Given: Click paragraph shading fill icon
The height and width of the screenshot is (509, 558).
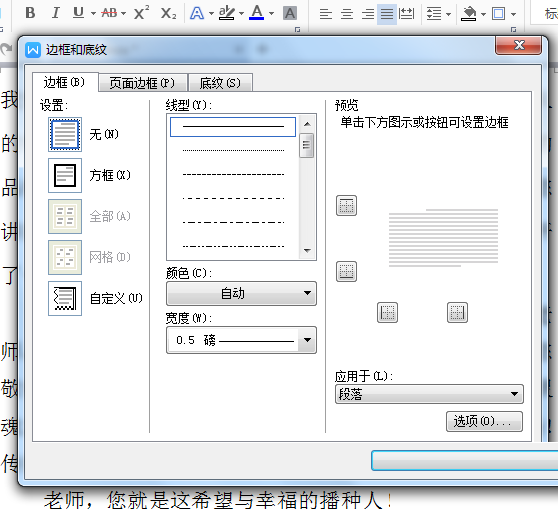Looking at the screenshot, I should pos(469,14).
